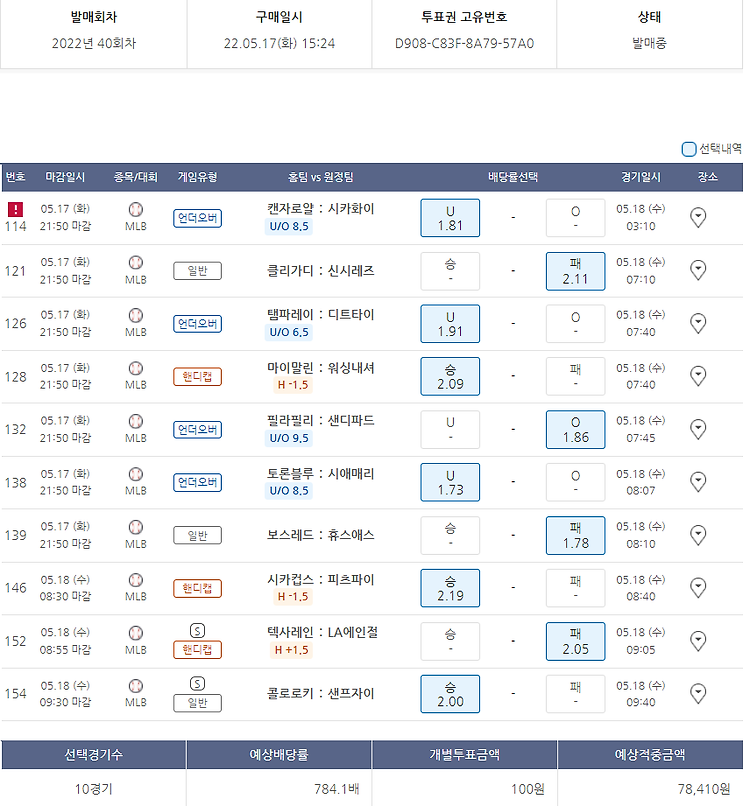Screen dimensions: 750x806
Task: Click baseball icon in match 152 row
Action: pyautogui.click(x=136, y=633)
